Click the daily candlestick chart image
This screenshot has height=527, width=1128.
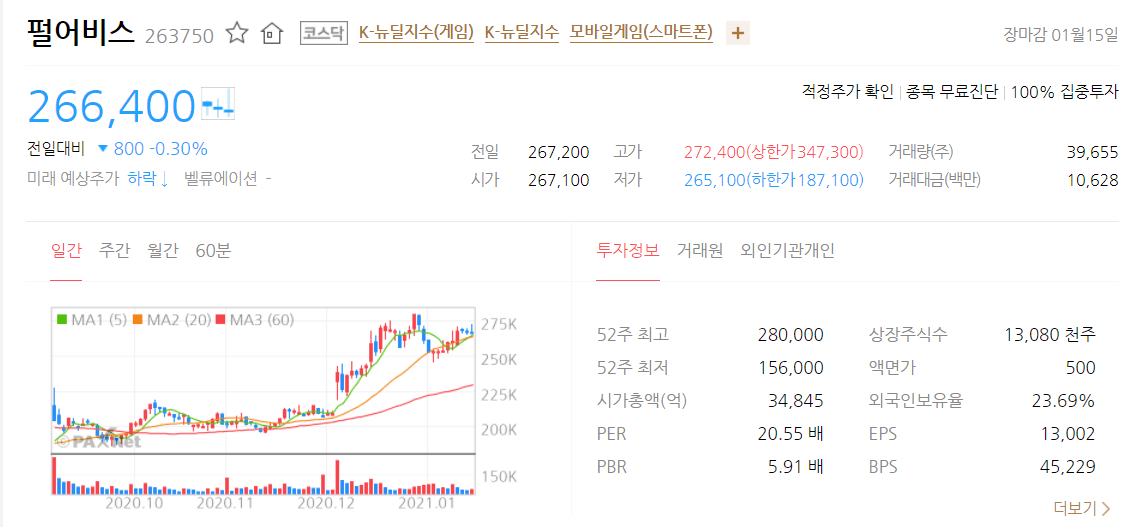[263, 381]
